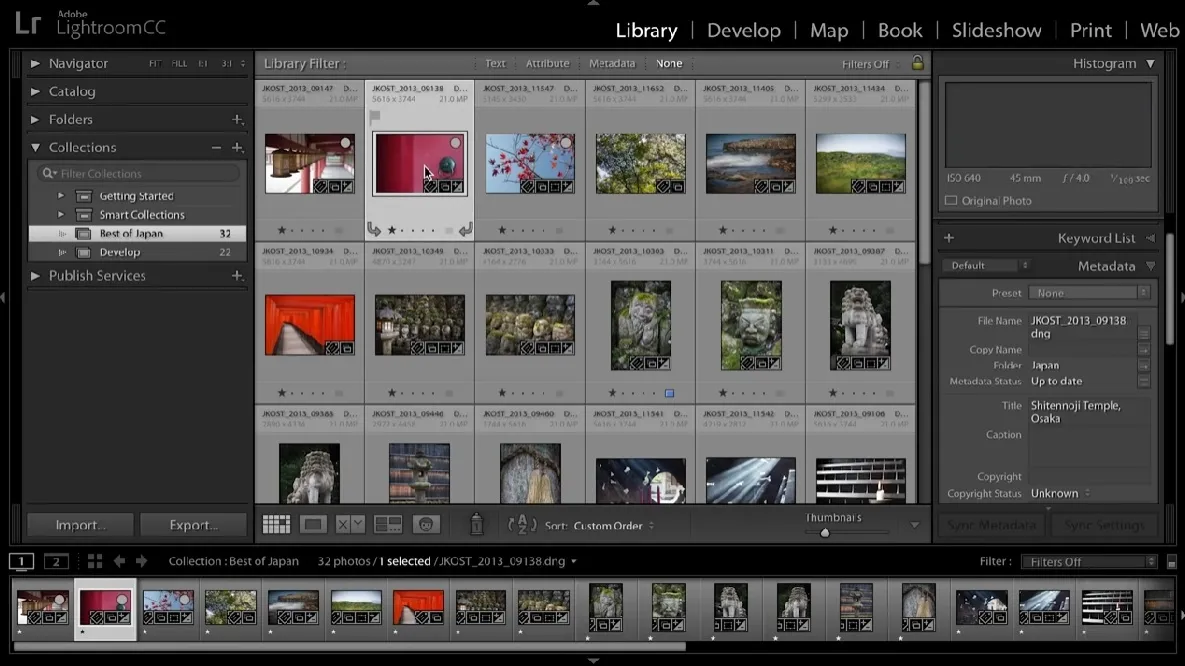Viewport: 1185px width, 666px height.
Task: Switch to Loupe view in toolbar
Action: pyautogui.click(x=313, y=525)
